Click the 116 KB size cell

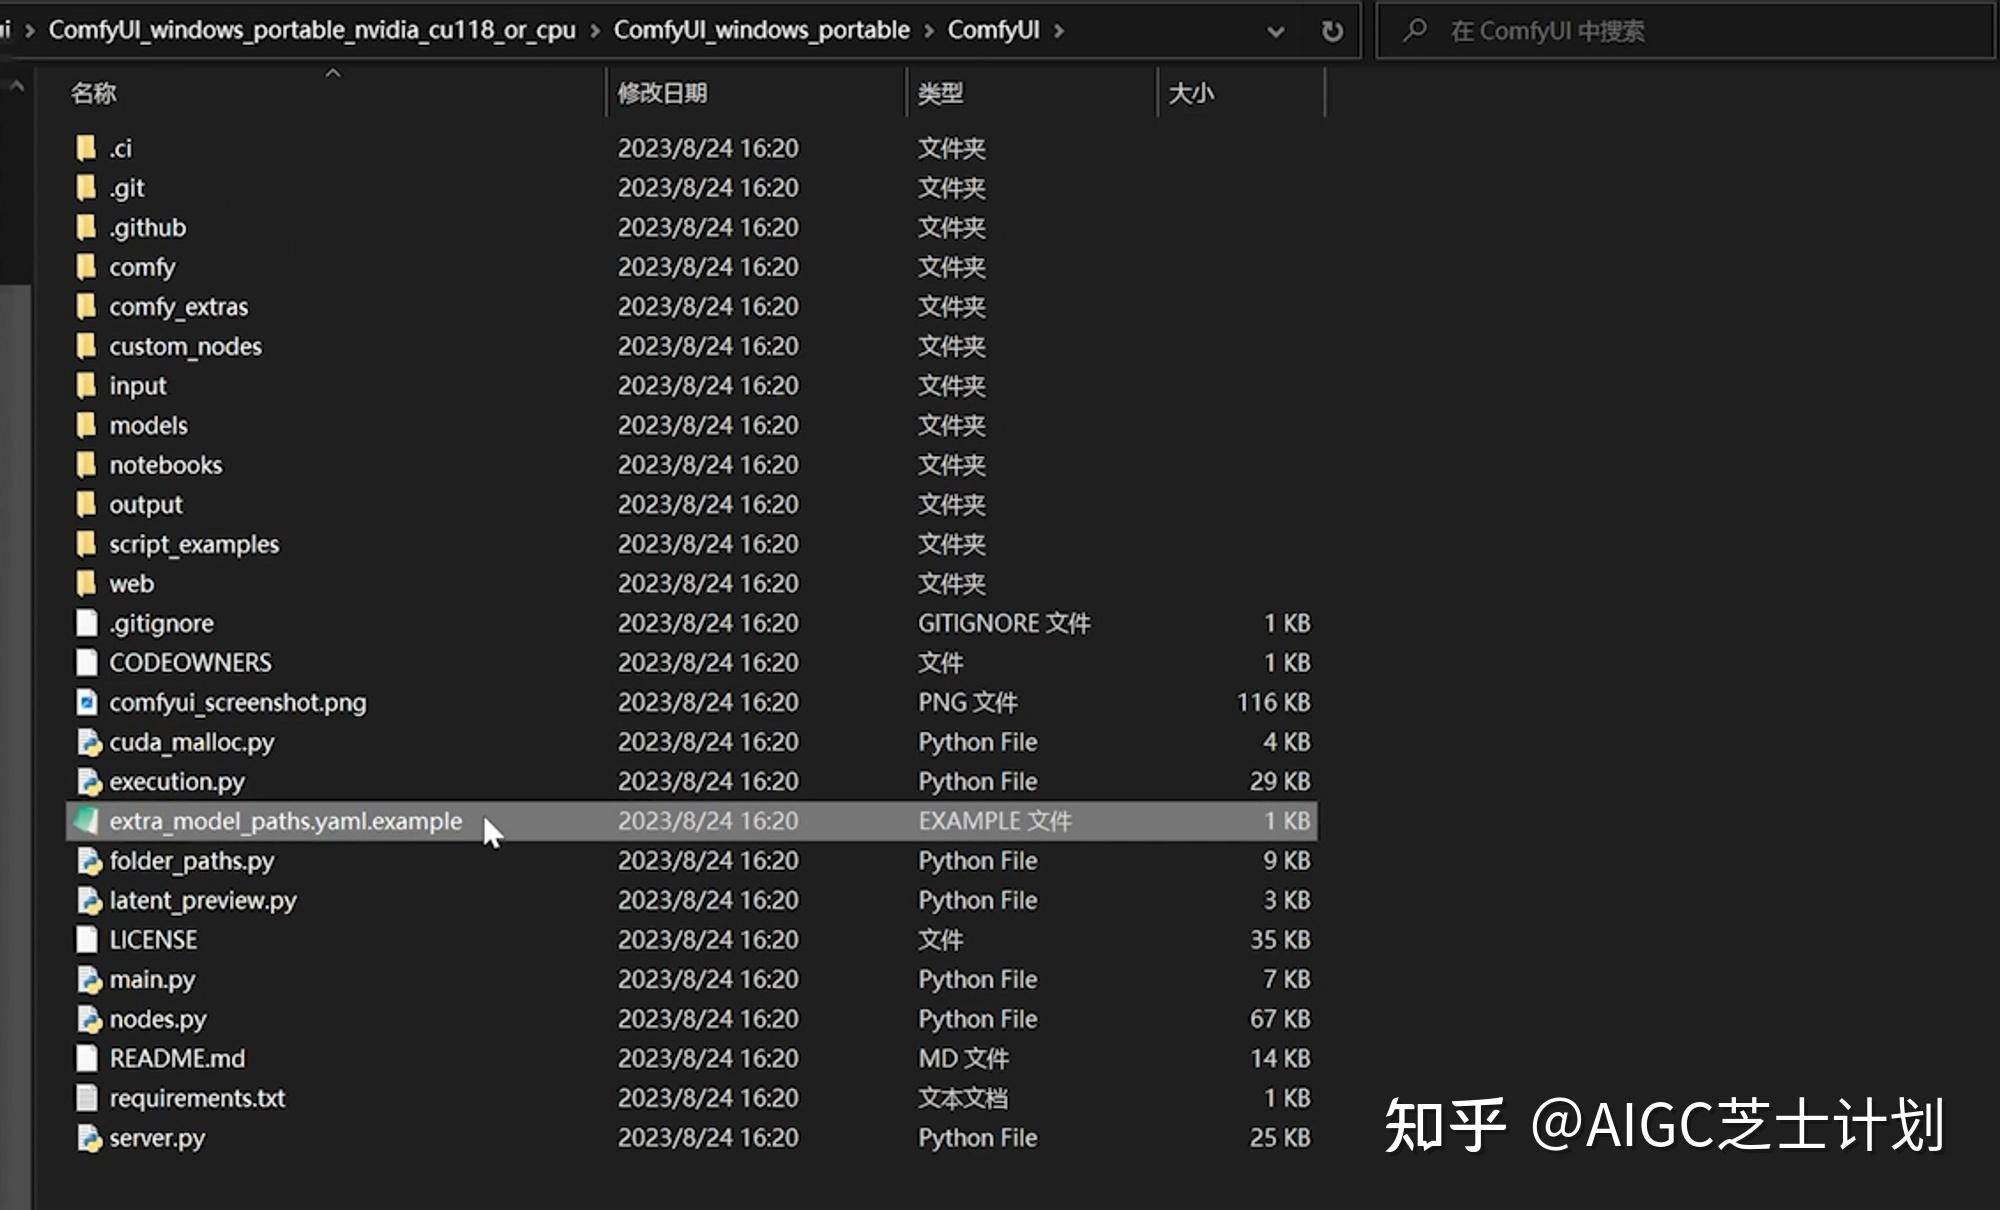pos(1273,702)
